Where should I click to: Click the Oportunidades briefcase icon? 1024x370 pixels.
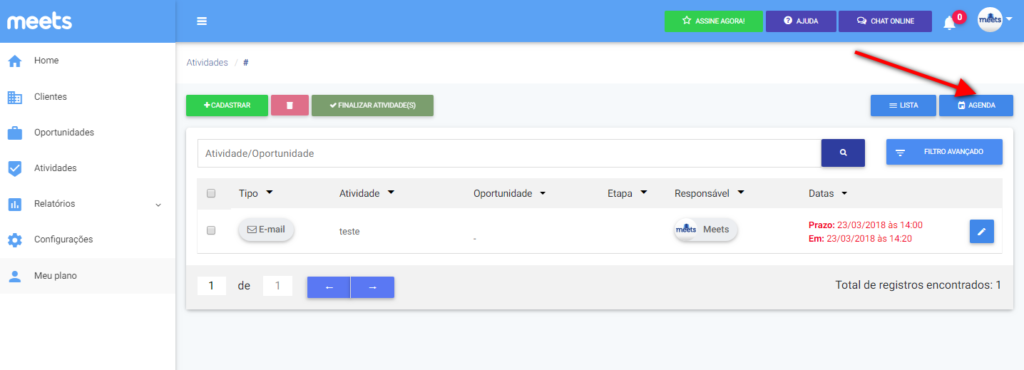tap(14, 133)
